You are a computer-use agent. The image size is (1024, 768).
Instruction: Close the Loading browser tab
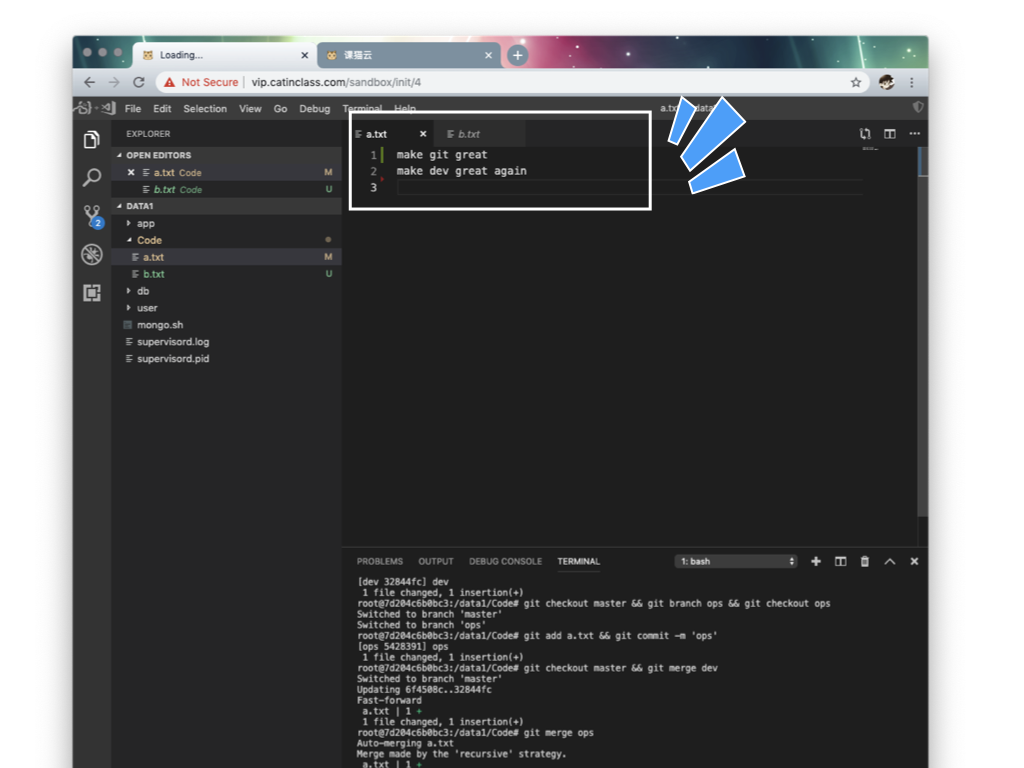[x=304, y=56]
